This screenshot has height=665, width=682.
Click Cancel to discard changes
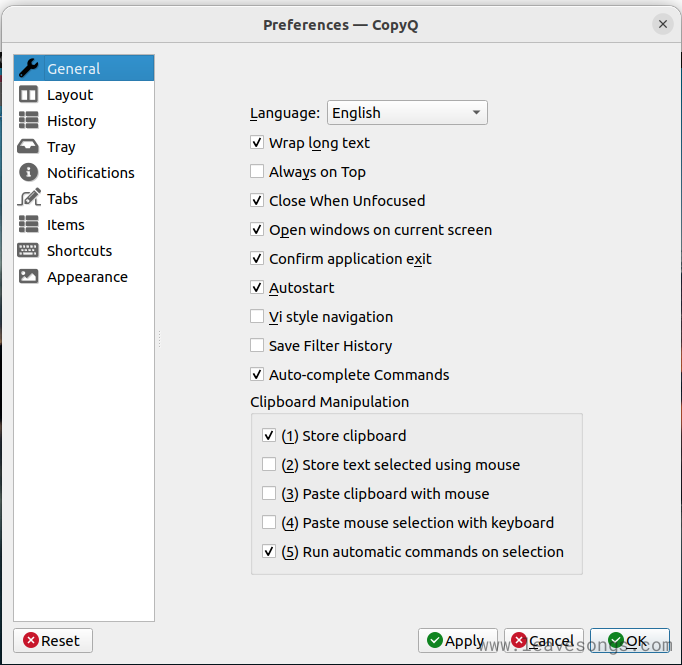coord(543,641)
